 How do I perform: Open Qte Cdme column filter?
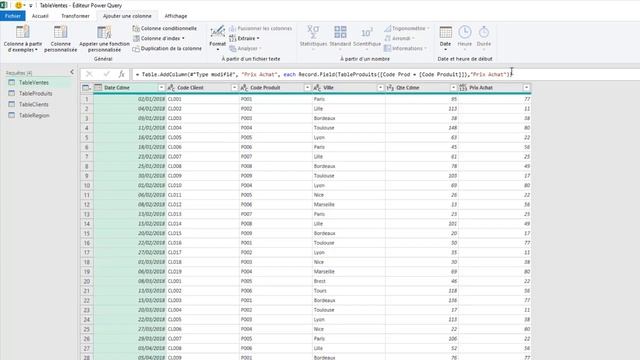tap(453, 88)
